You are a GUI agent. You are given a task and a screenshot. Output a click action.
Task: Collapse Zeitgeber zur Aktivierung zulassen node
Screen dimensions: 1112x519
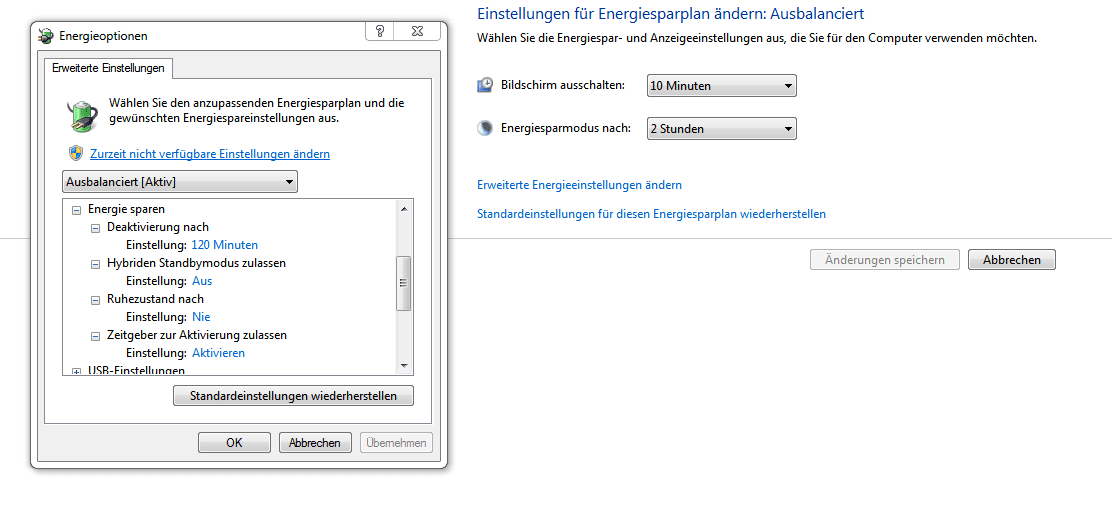(95, 335)
